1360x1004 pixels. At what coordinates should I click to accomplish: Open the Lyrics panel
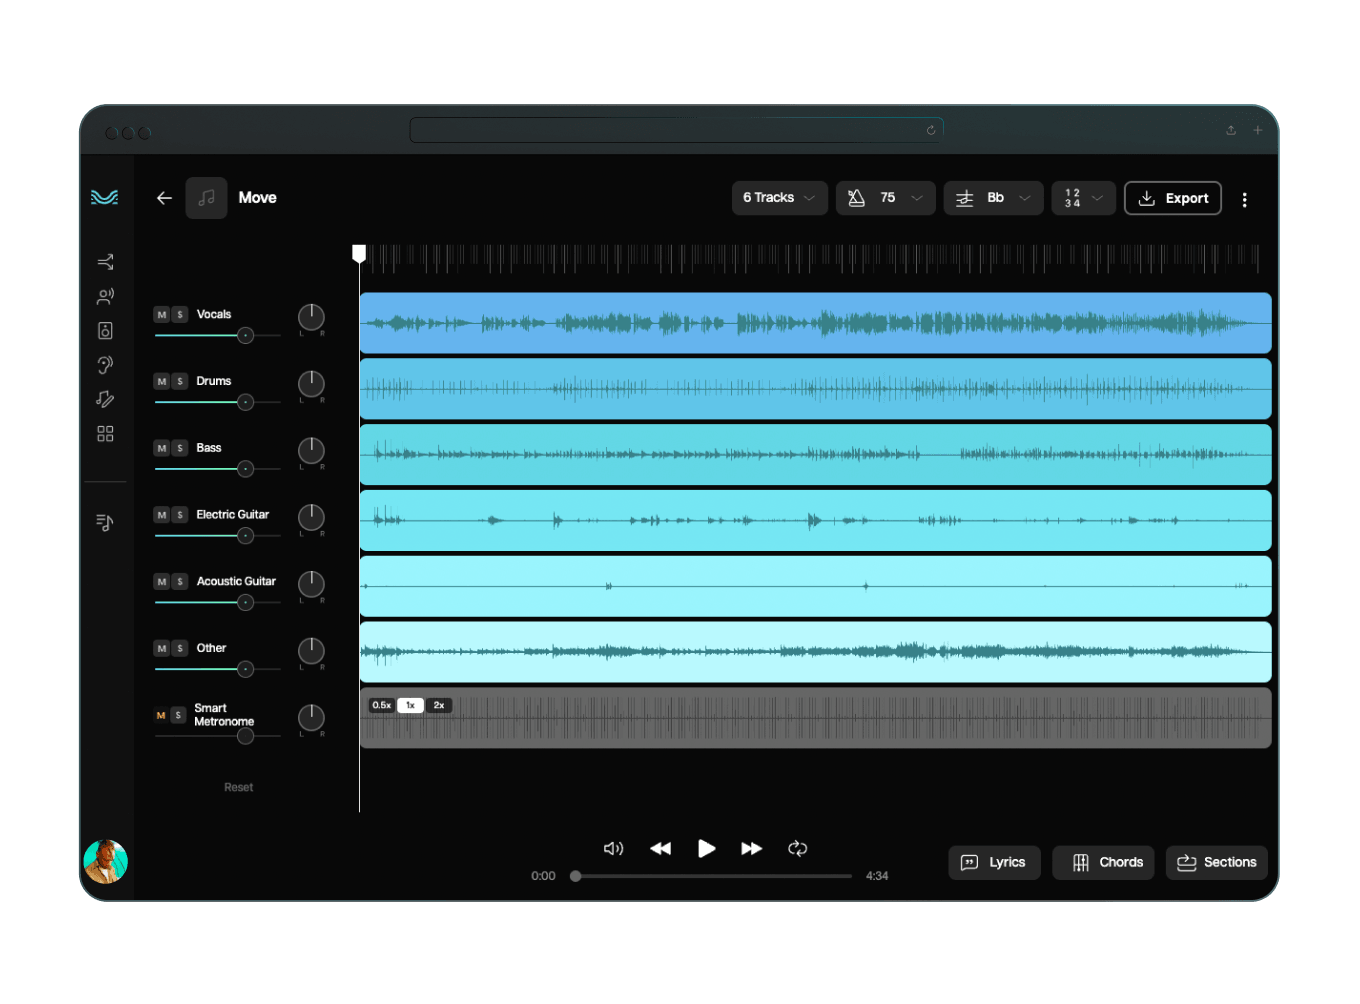click(x=994, y=862)
